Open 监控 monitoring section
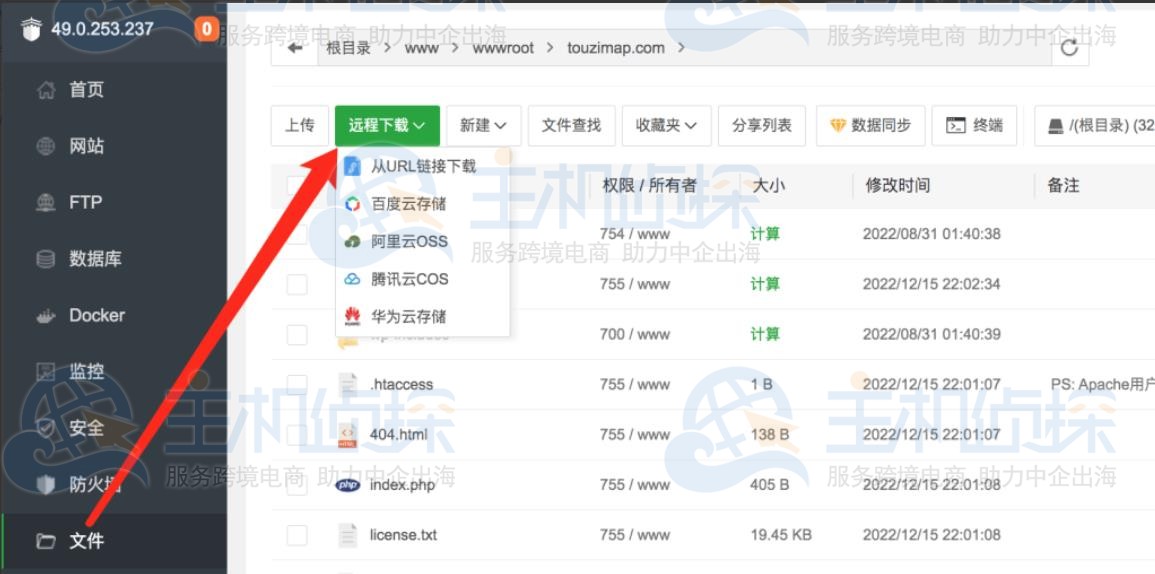Screen dimensions: 1155x574 click(x=87, y=371)
